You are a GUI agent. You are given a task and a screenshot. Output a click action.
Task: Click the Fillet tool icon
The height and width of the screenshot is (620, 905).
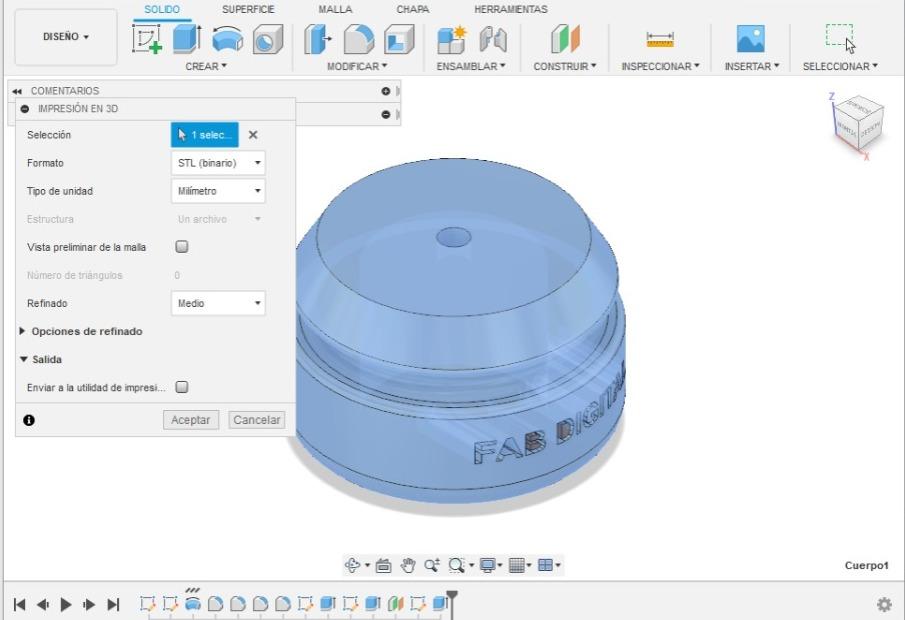click(x=358, y=39)
